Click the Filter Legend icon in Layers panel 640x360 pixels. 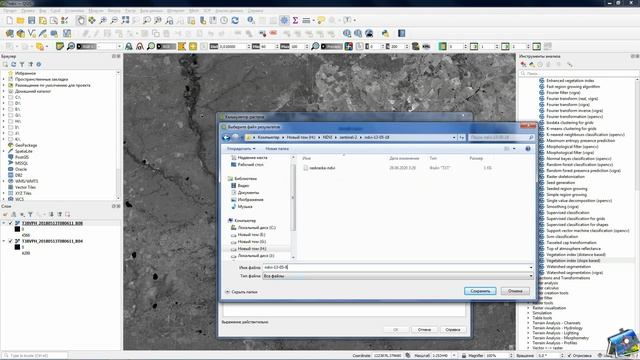[x=30, y=214]
